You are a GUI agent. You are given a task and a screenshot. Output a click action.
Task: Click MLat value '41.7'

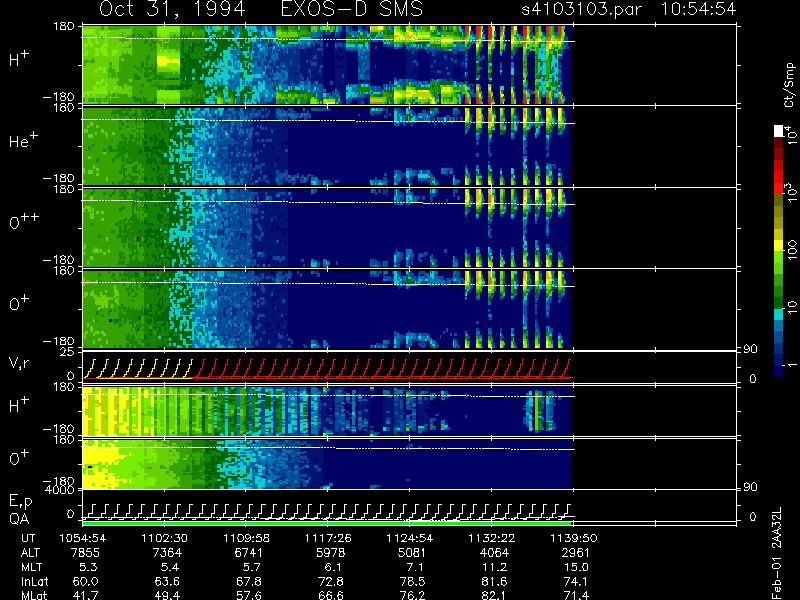[x=85, y=595]
